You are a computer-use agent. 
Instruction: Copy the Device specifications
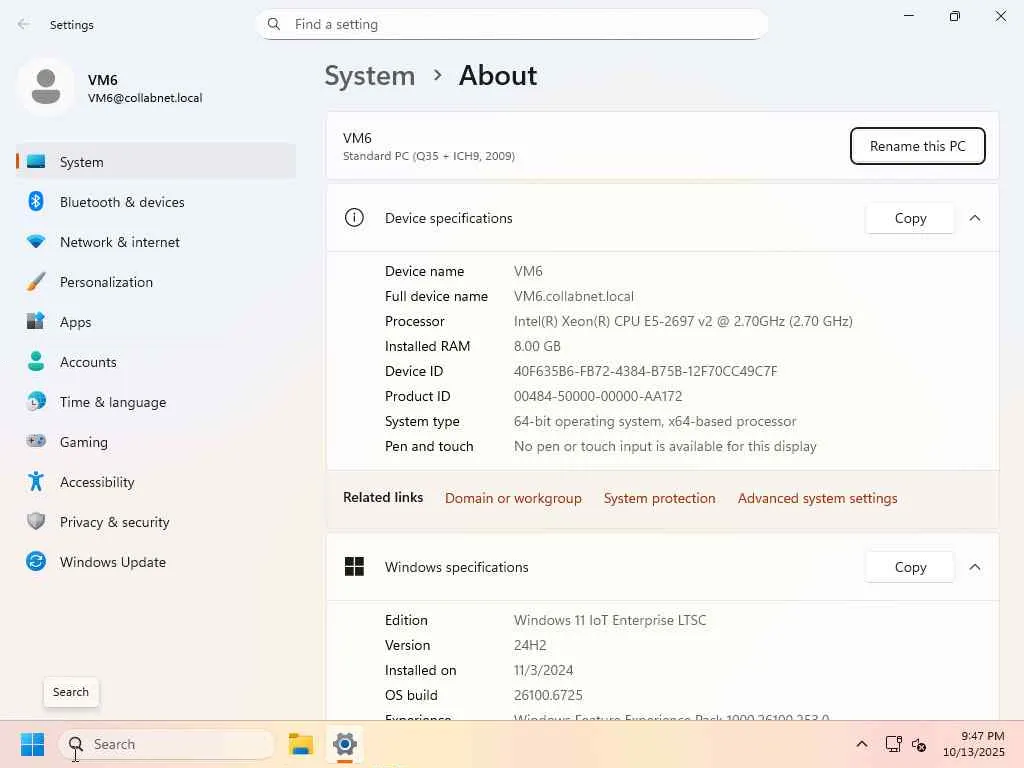coord(910,218)
